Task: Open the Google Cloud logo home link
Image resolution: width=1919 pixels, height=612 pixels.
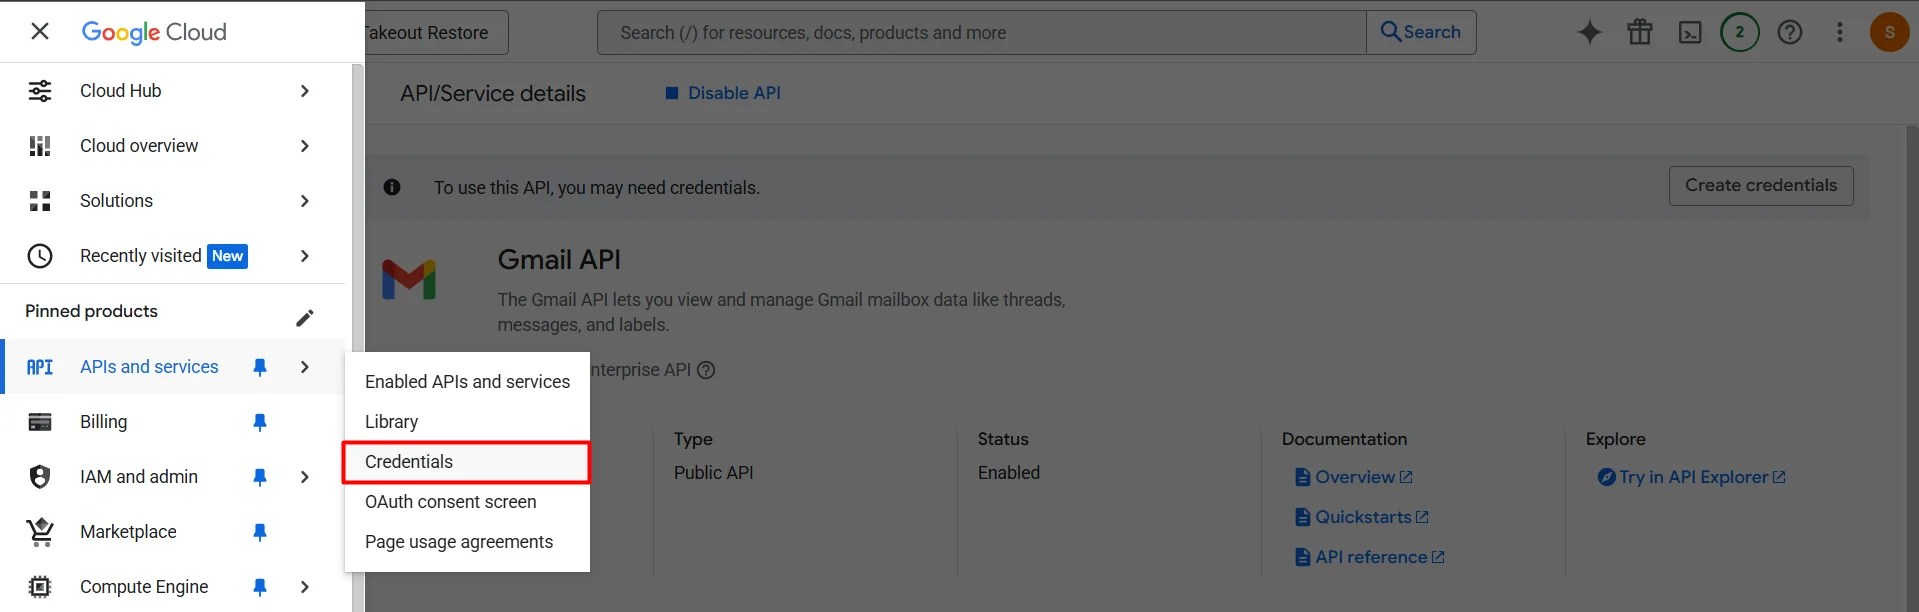Action: (x=154, y=32)
